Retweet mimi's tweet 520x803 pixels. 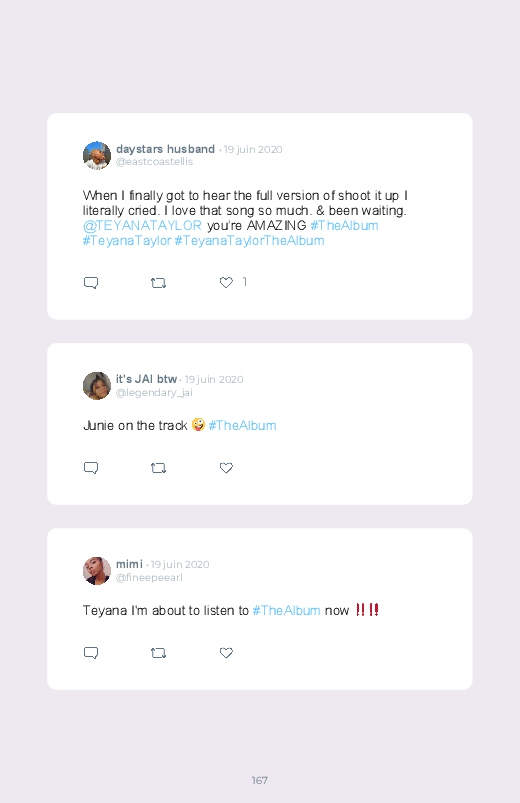click(158, 652)
